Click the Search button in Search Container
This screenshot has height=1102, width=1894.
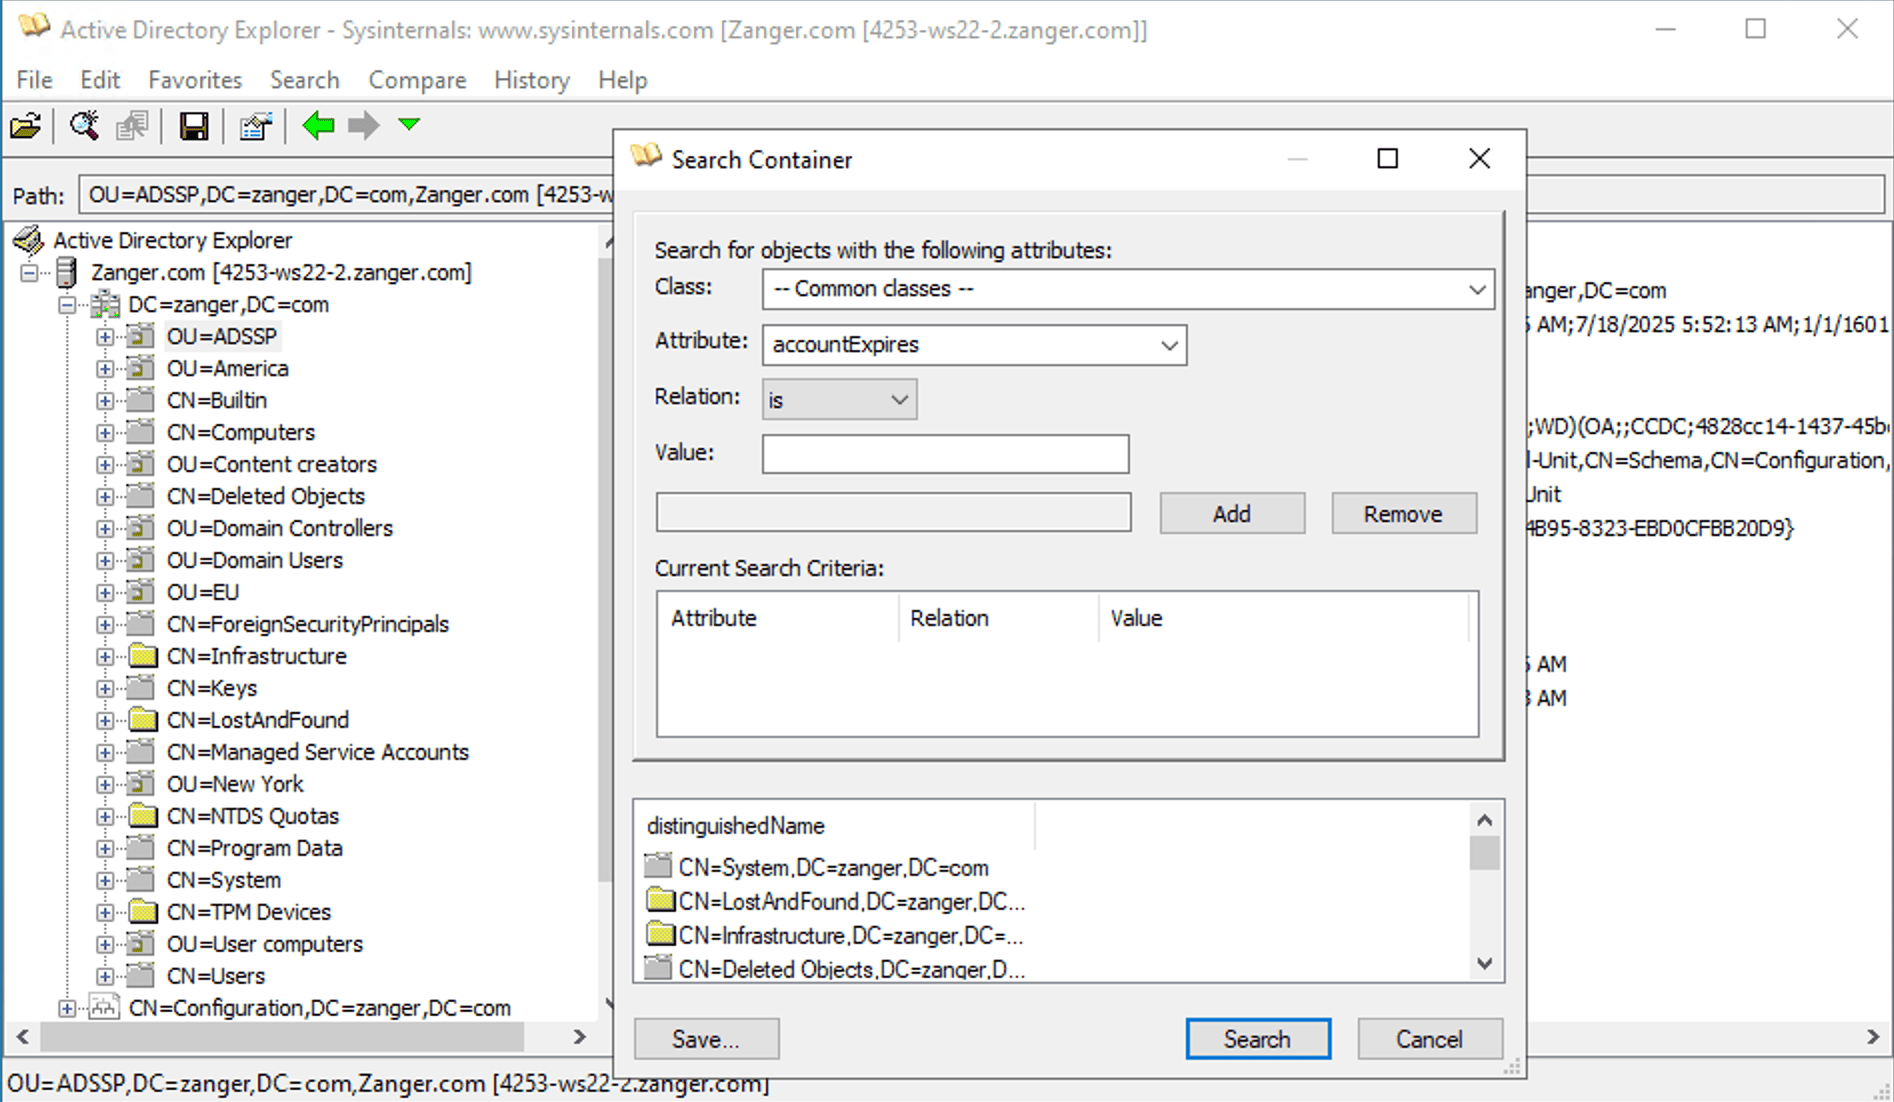pos(1257,1039)
